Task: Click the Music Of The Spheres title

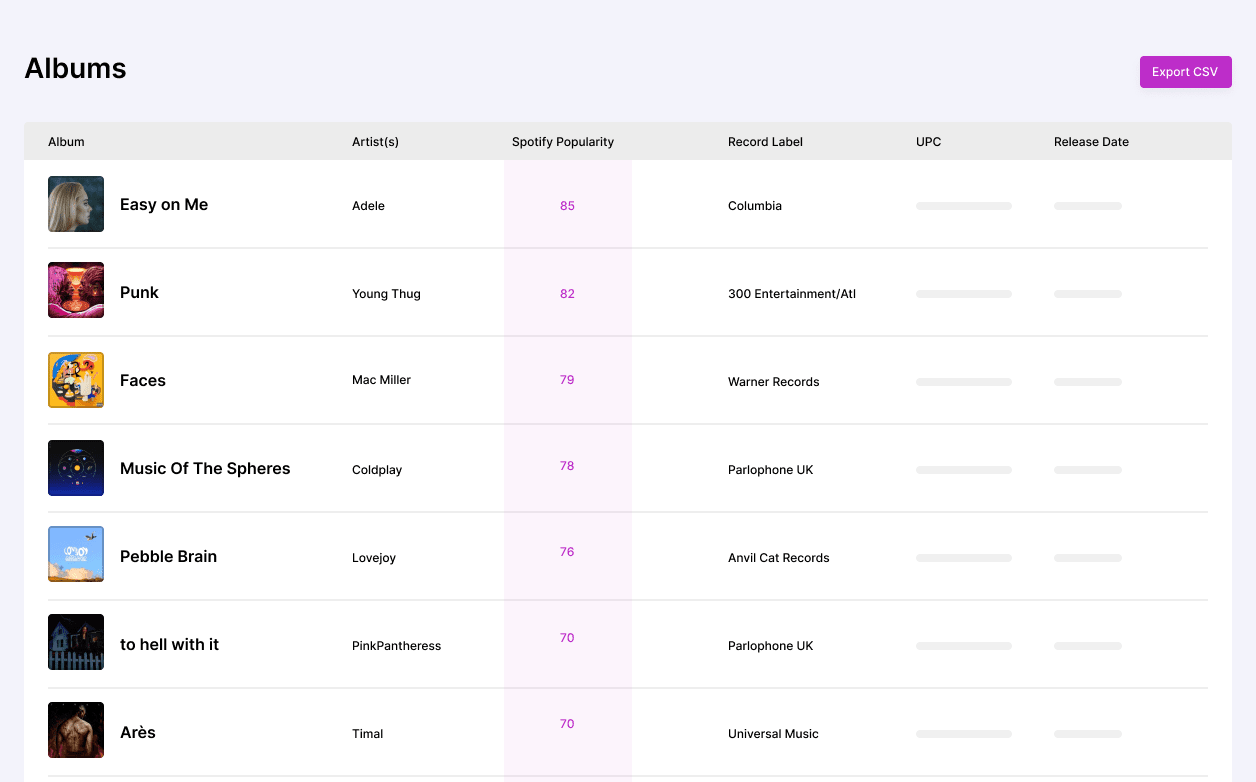Action: tap(205, 468)
